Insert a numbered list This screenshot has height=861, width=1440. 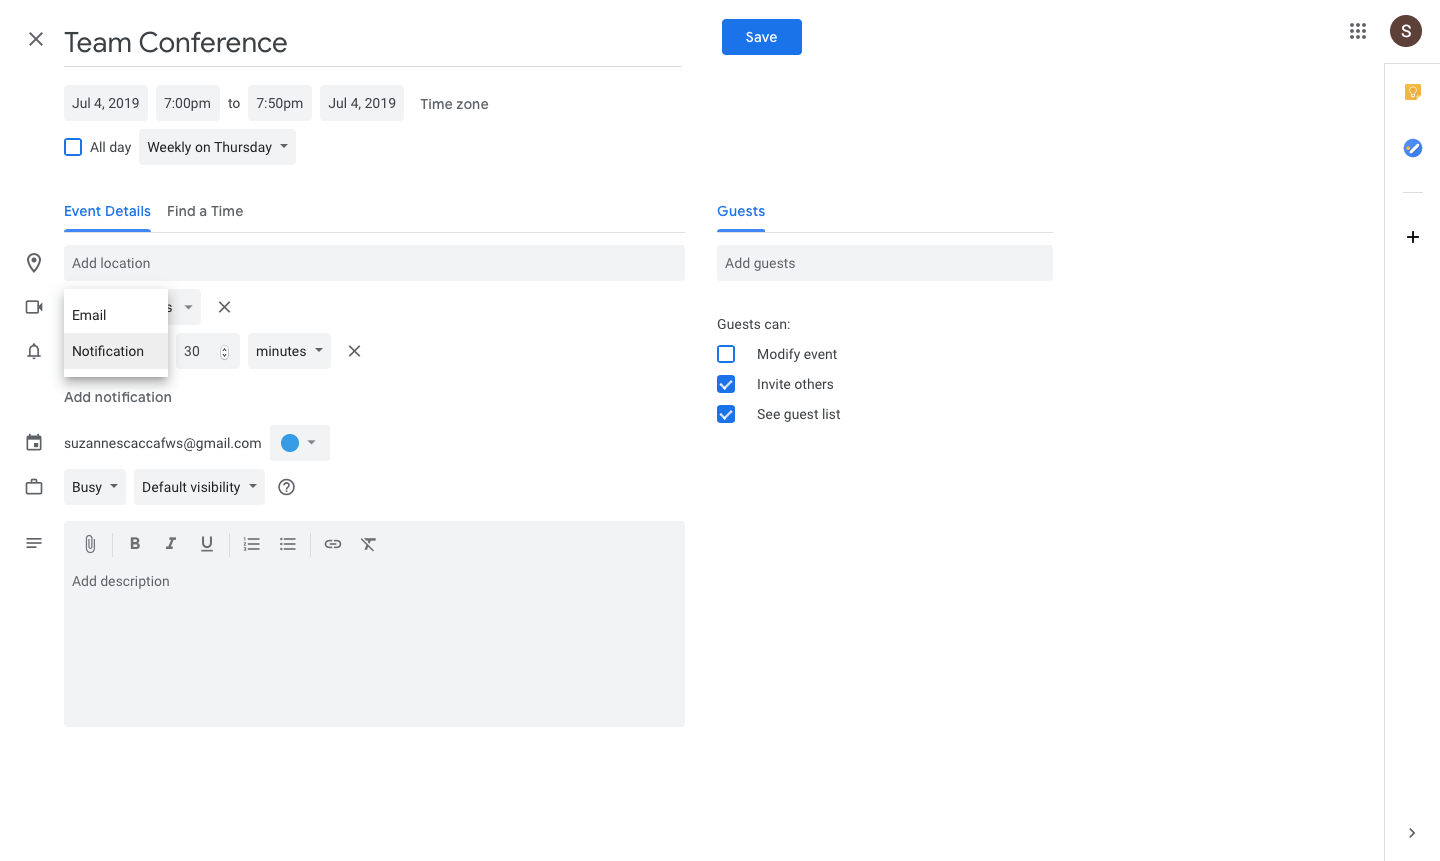[x=252, y=544]
